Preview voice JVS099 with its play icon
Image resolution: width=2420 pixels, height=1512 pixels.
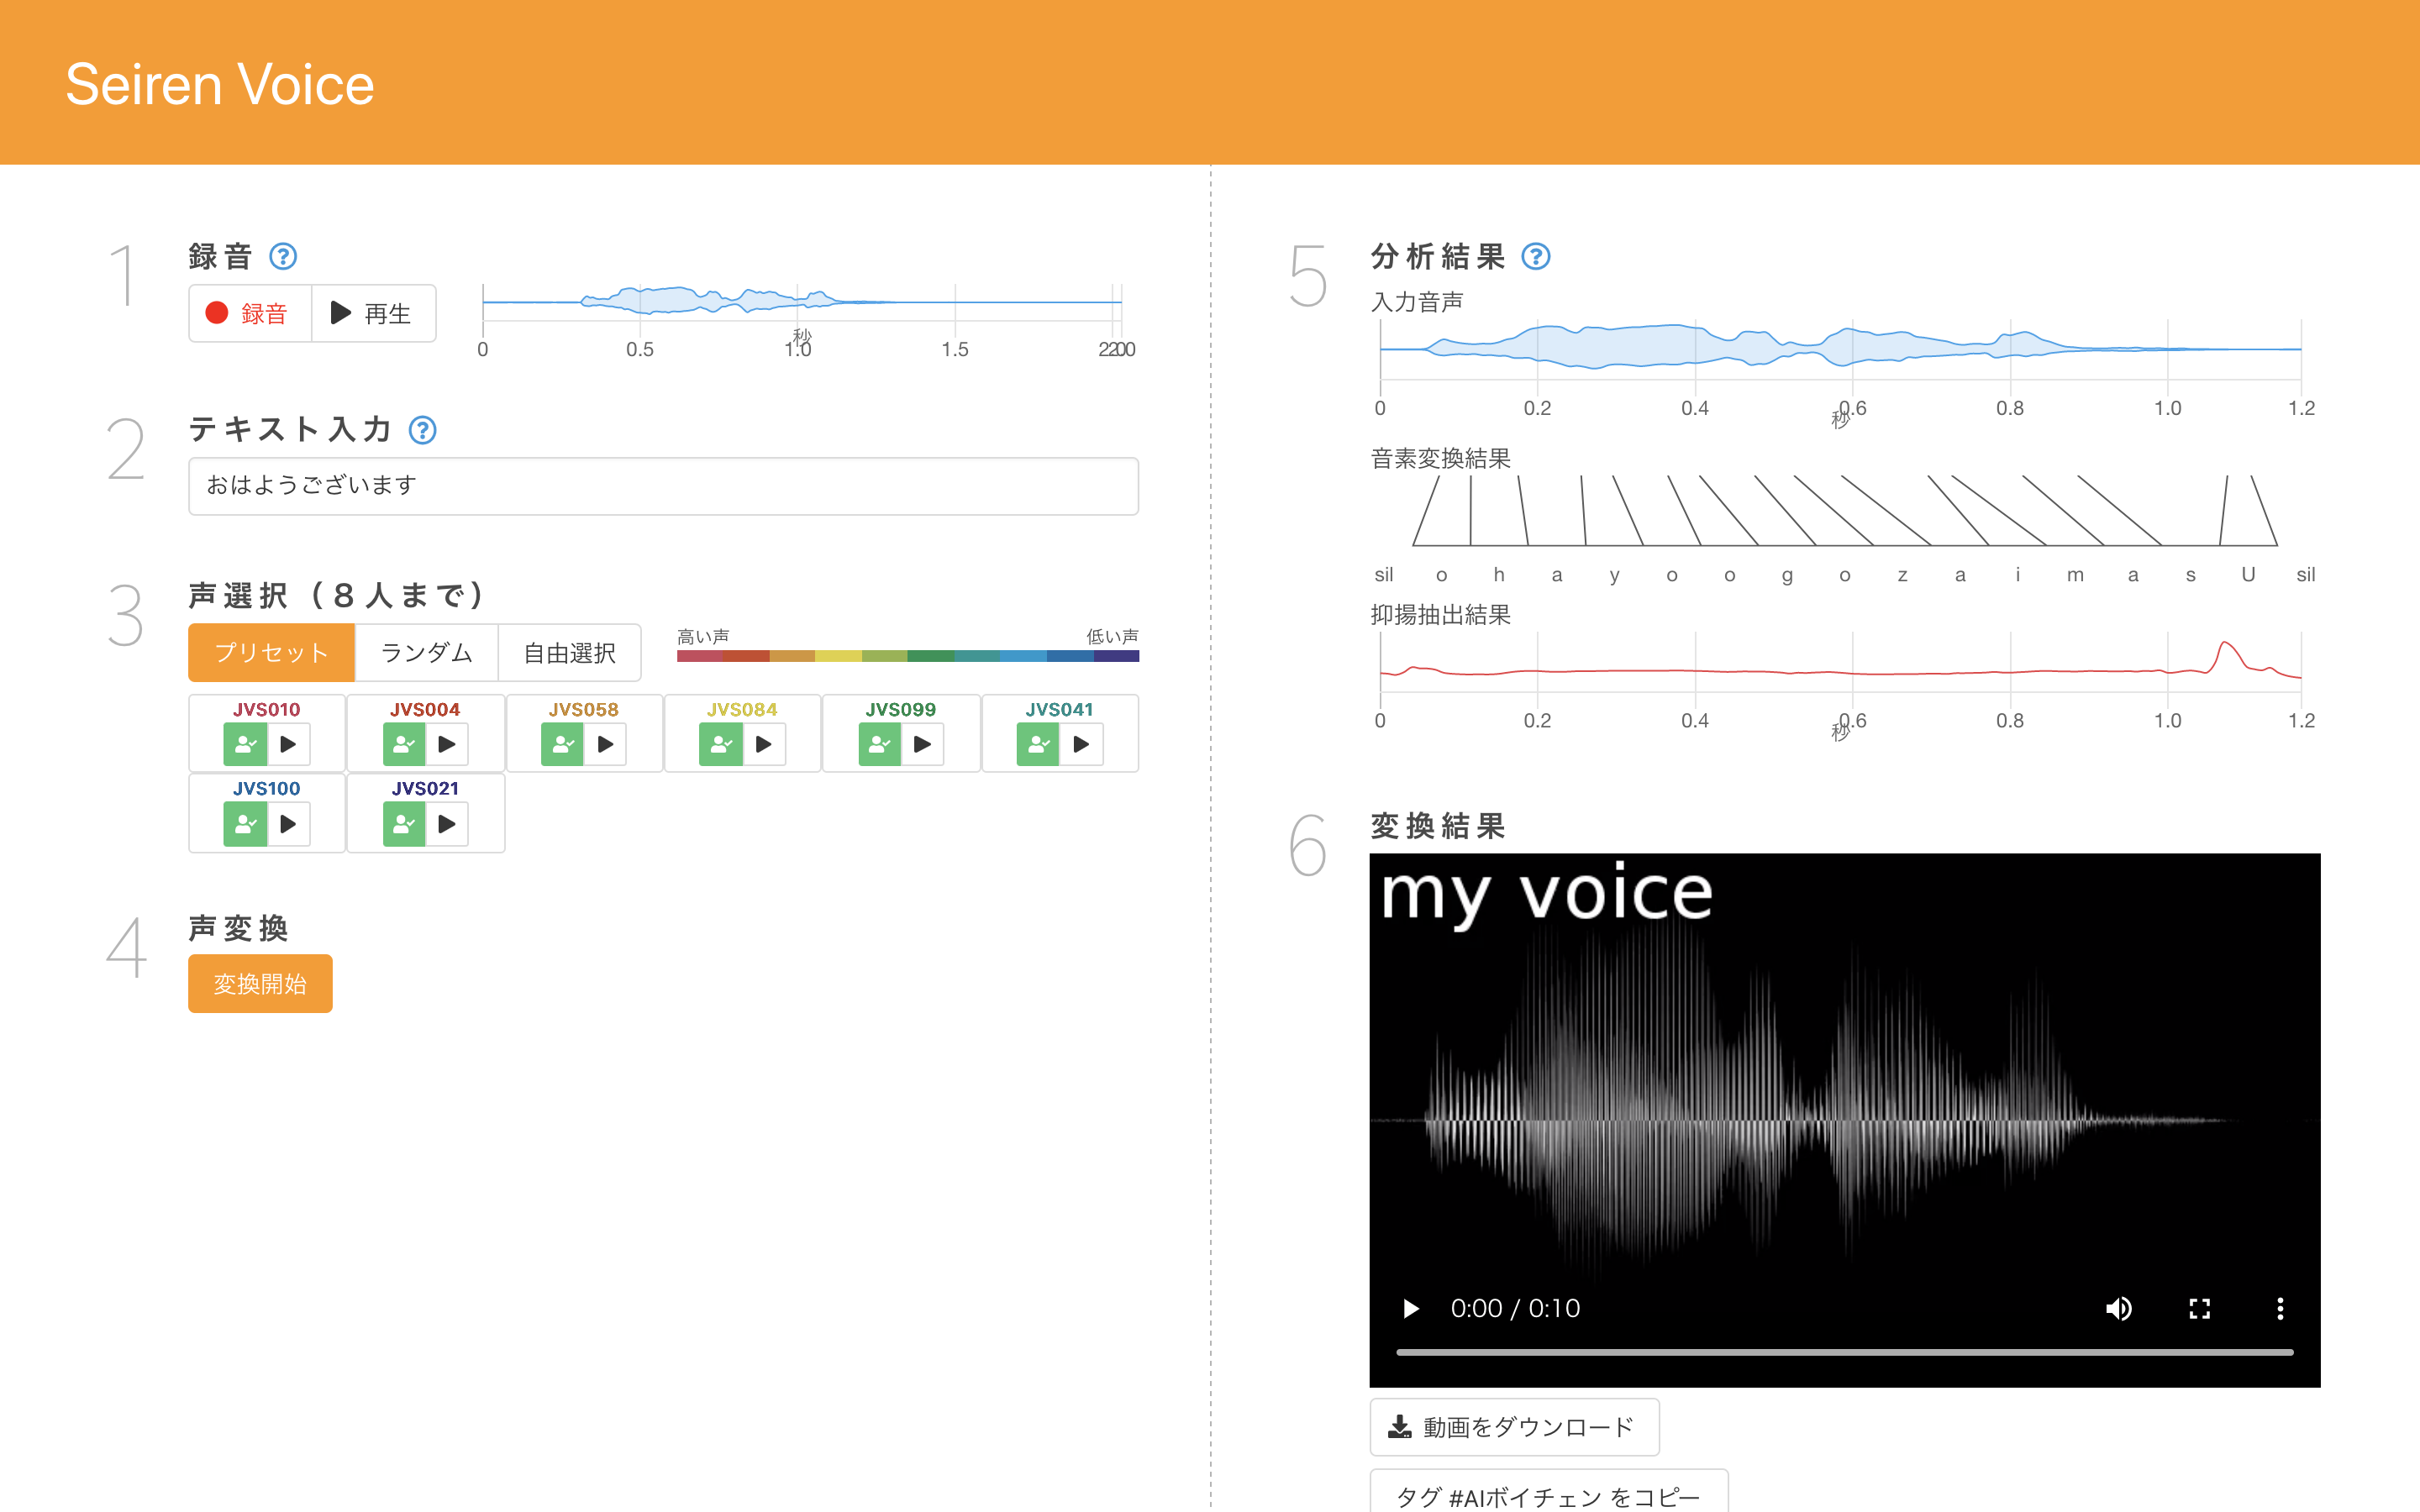click(922, 744)
